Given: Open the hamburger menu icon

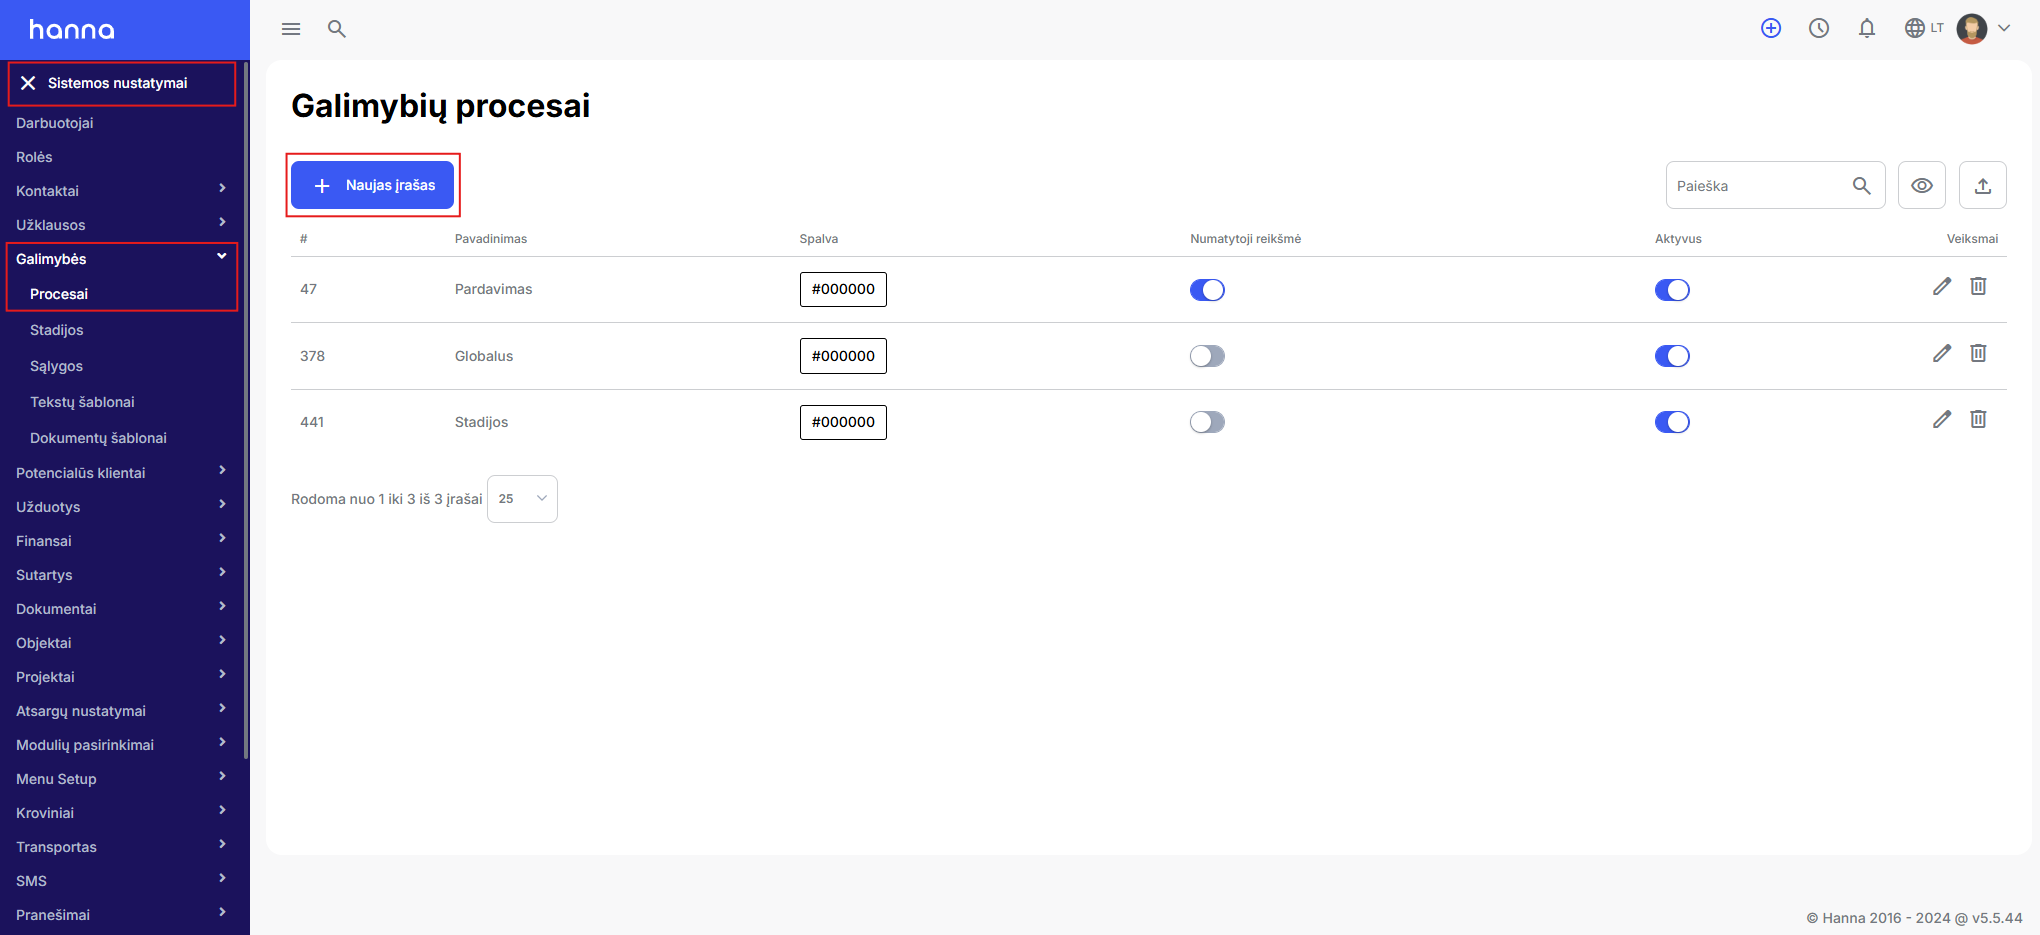Looking at the screenshot, I should click(291, 29).
